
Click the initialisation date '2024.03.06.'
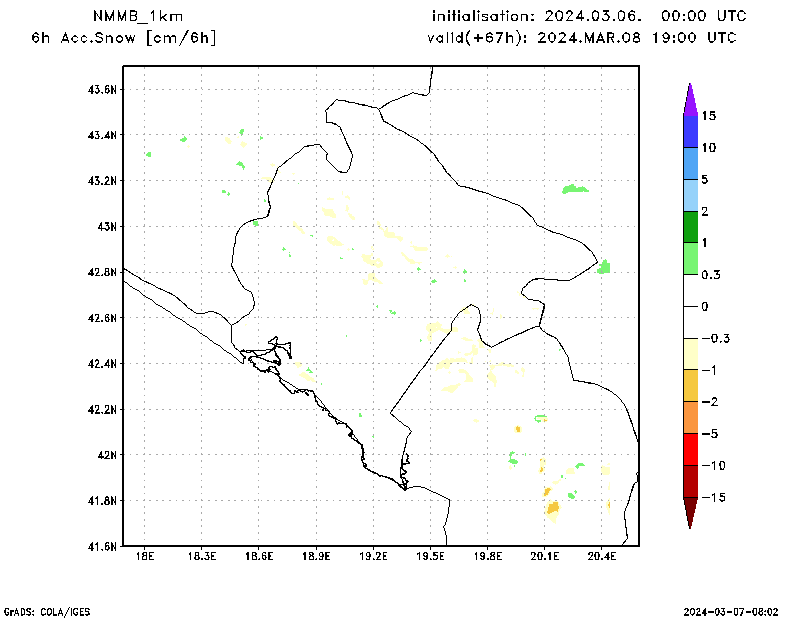(x=593, y=16)
